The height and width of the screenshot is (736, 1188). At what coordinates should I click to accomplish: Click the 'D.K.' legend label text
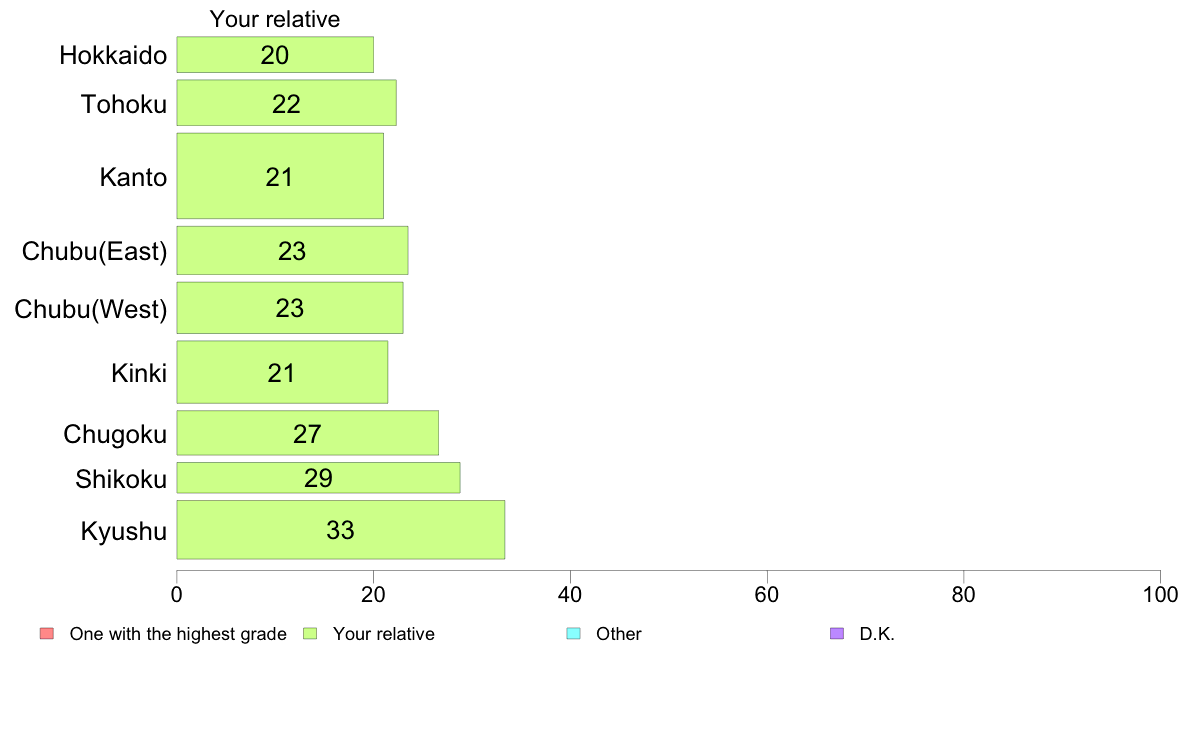point(877,634)
